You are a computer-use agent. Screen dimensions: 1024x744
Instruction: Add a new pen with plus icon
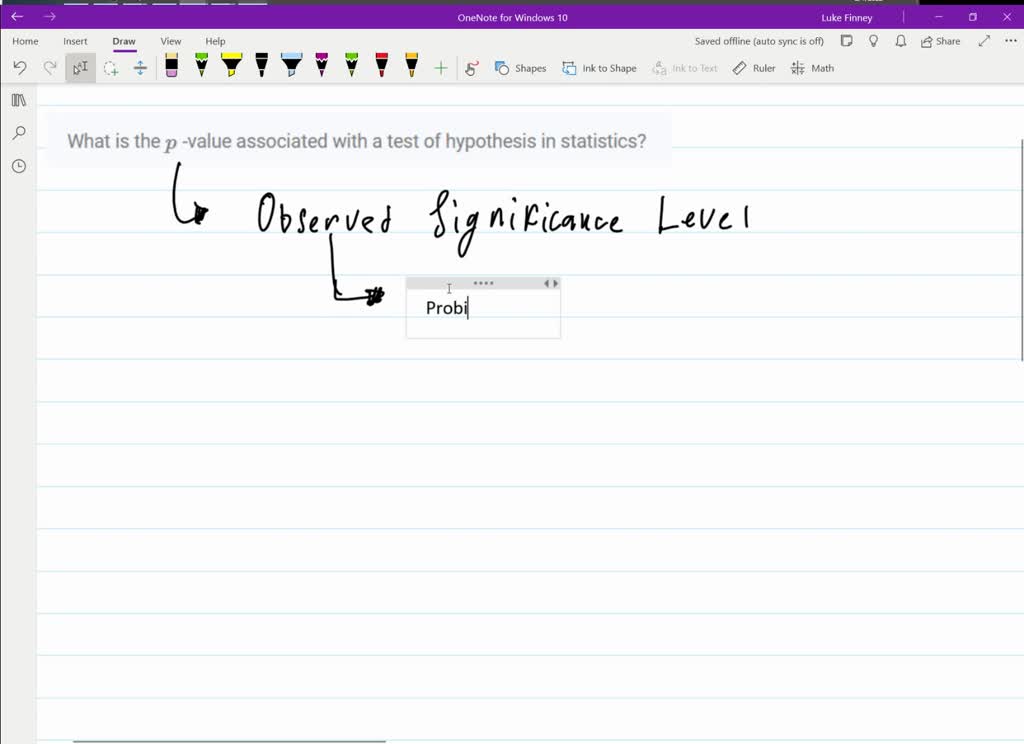click(441, 68)
